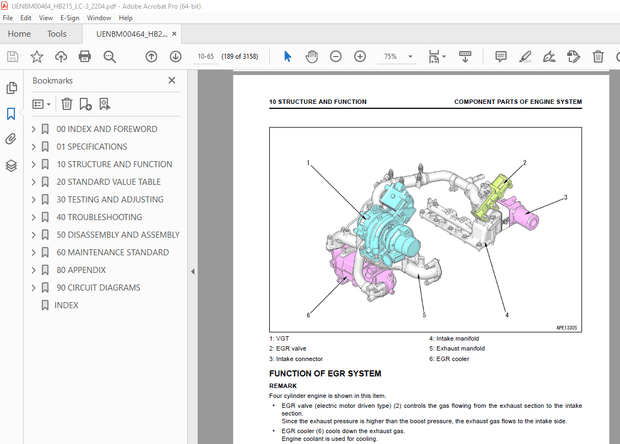This screenshot has height=444, width=620.
Task: Jump to the INDEX bookmark
Action: 66,305
